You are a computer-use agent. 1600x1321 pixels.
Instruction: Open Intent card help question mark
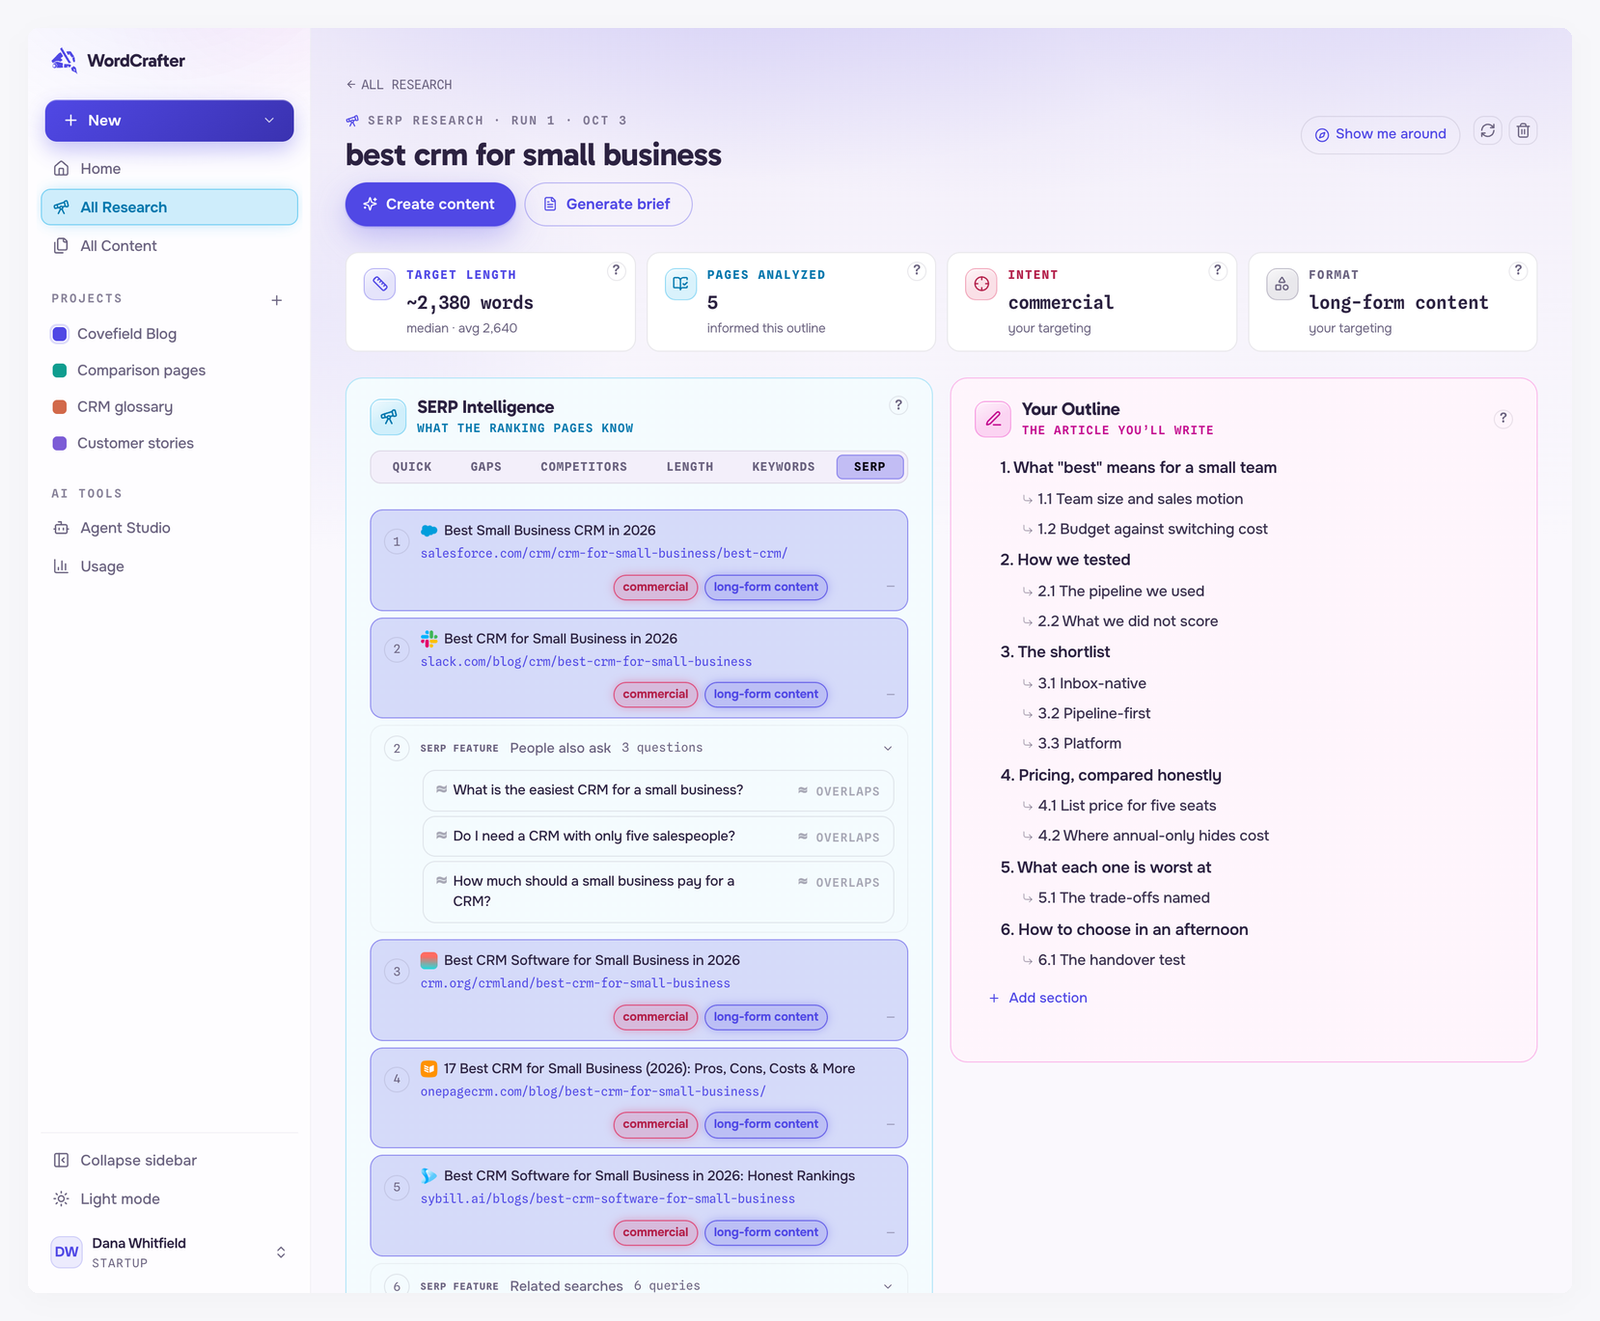point(1217,270)
